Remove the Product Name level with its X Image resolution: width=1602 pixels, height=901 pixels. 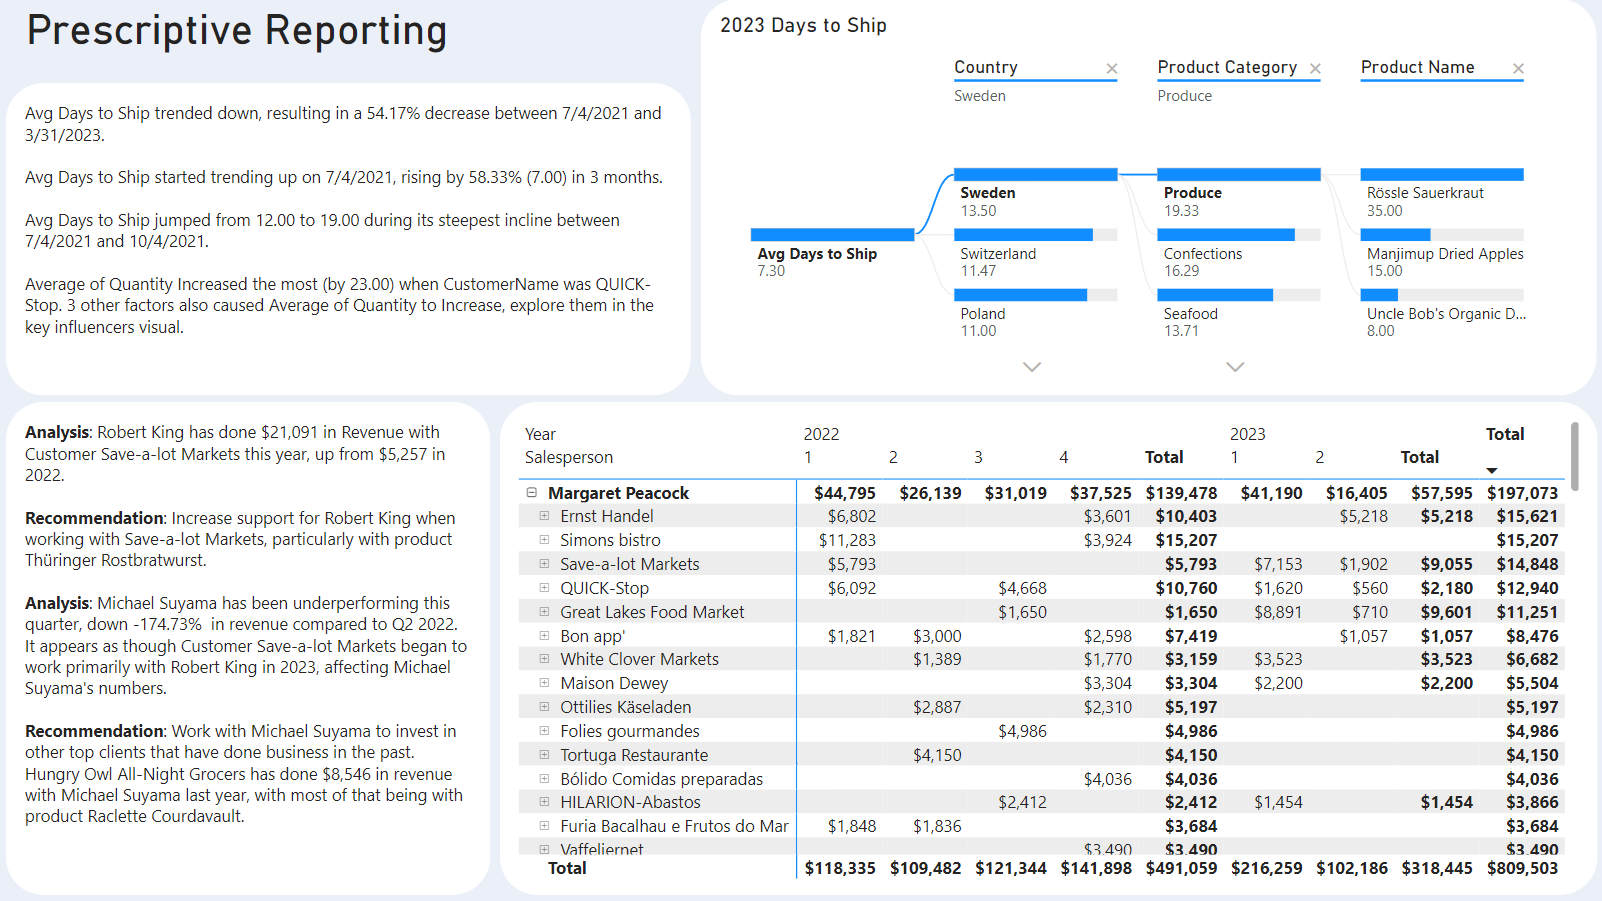tap(1518, 69)
